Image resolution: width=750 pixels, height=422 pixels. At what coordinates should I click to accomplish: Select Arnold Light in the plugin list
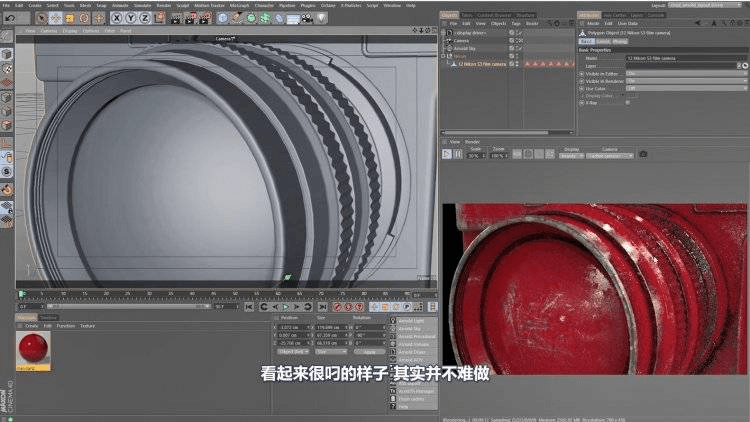(x=410, y=321)
